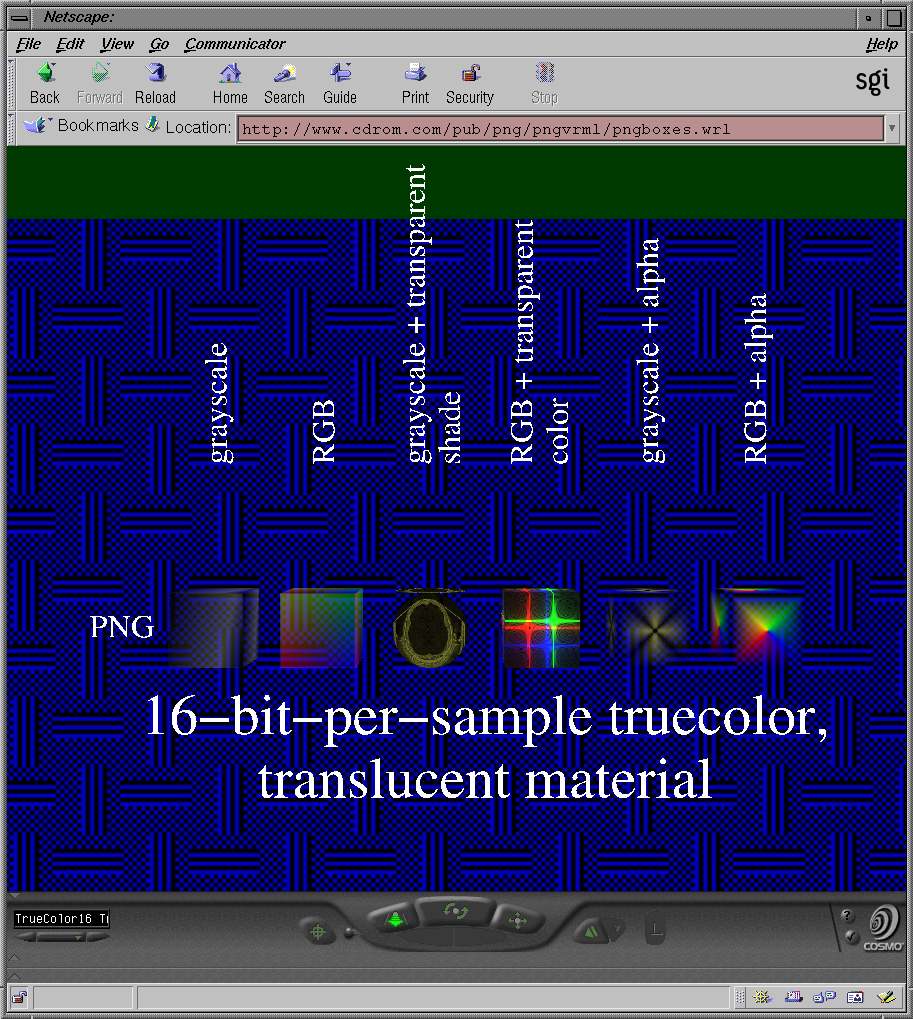Expand the Location URL history dropdown

[891, 129]
